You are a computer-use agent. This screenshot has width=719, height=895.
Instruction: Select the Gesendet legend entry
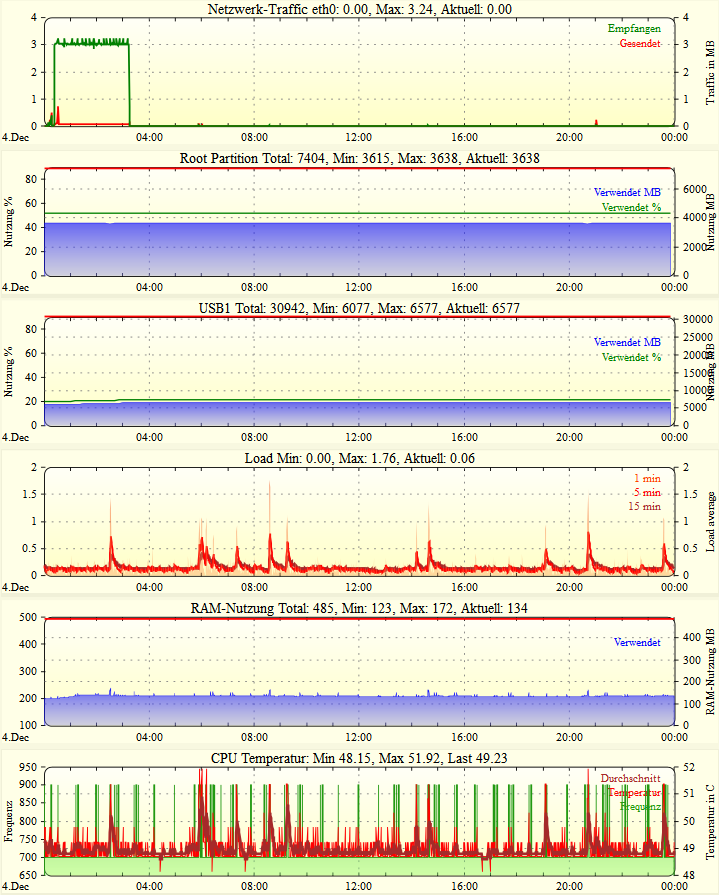click(640, 44)
